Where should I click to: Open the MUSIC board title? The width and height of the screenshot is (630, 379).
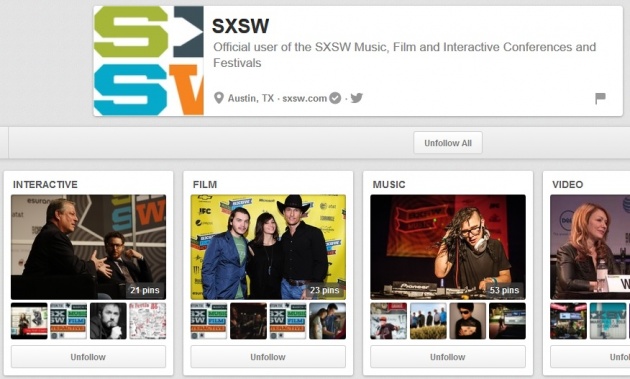(389, 184)
